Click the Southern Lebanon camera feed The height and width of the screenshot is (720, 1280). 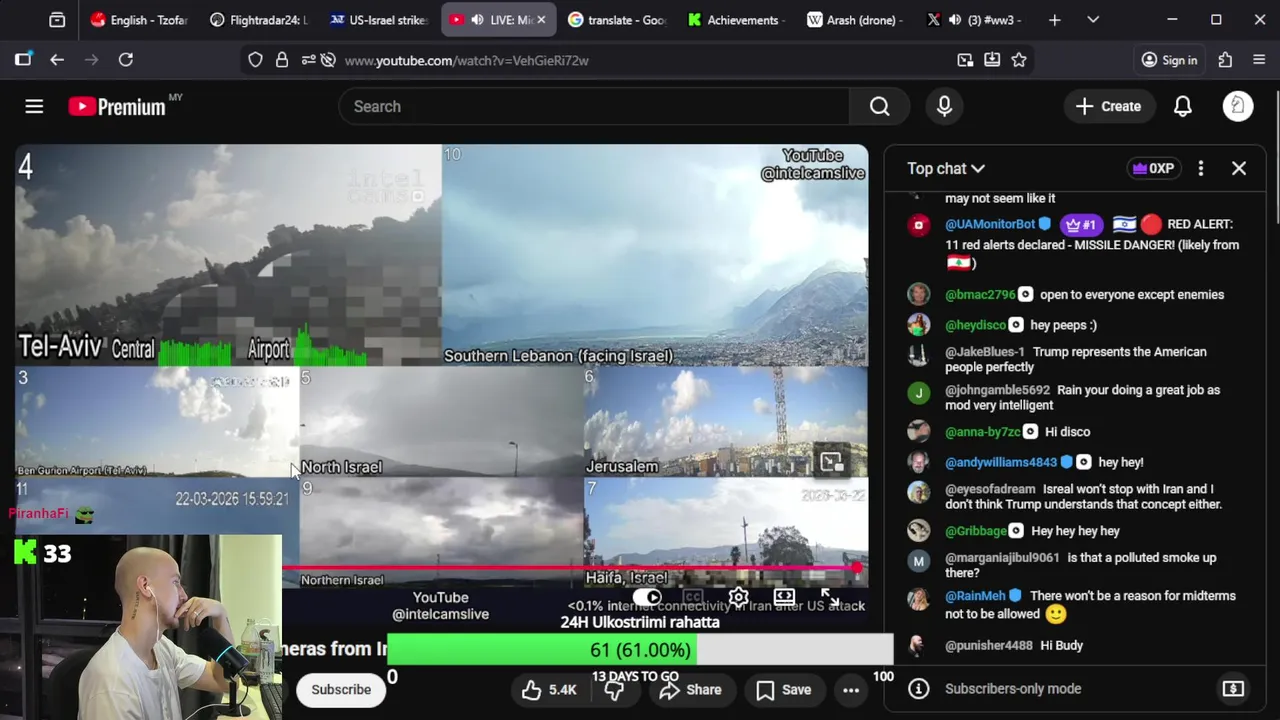tap(655, 255)
